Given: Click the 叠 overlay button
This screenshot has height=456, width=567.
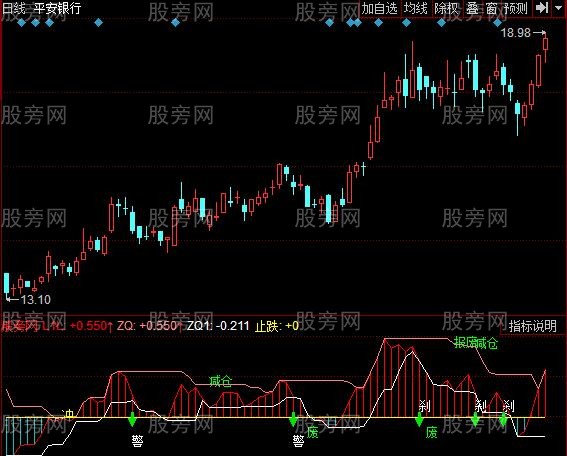Looking at the screenshot, I should tap(472, 8).
